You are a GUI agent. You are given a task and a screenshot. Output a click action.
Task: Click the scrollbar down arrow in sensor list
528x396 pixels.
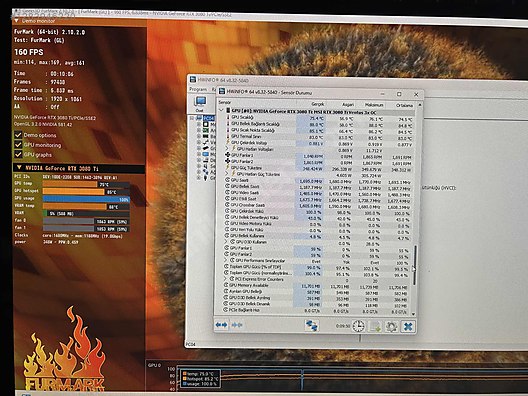click(414, 314)
